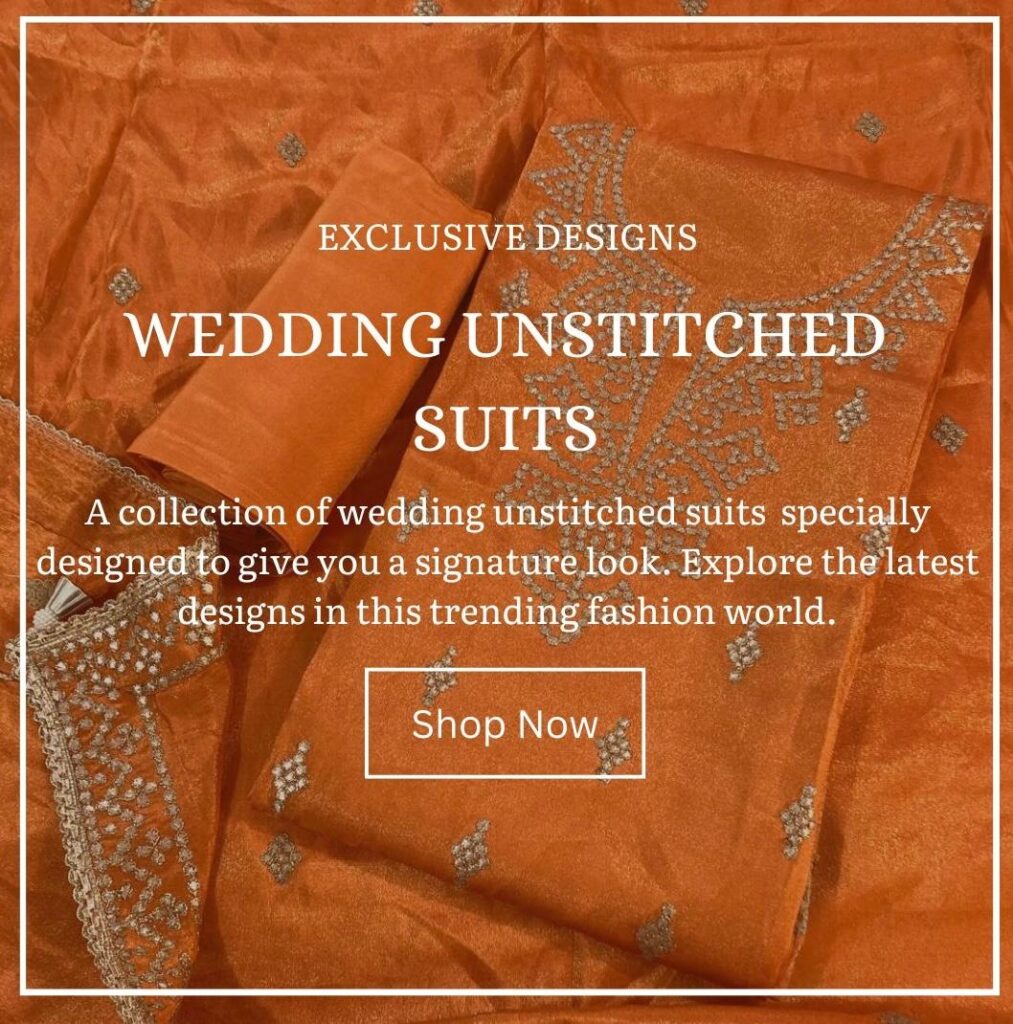
Task: Click the small embroidered motif near top-left fabric
Action: pyautogui.click(x=291, y=150)
